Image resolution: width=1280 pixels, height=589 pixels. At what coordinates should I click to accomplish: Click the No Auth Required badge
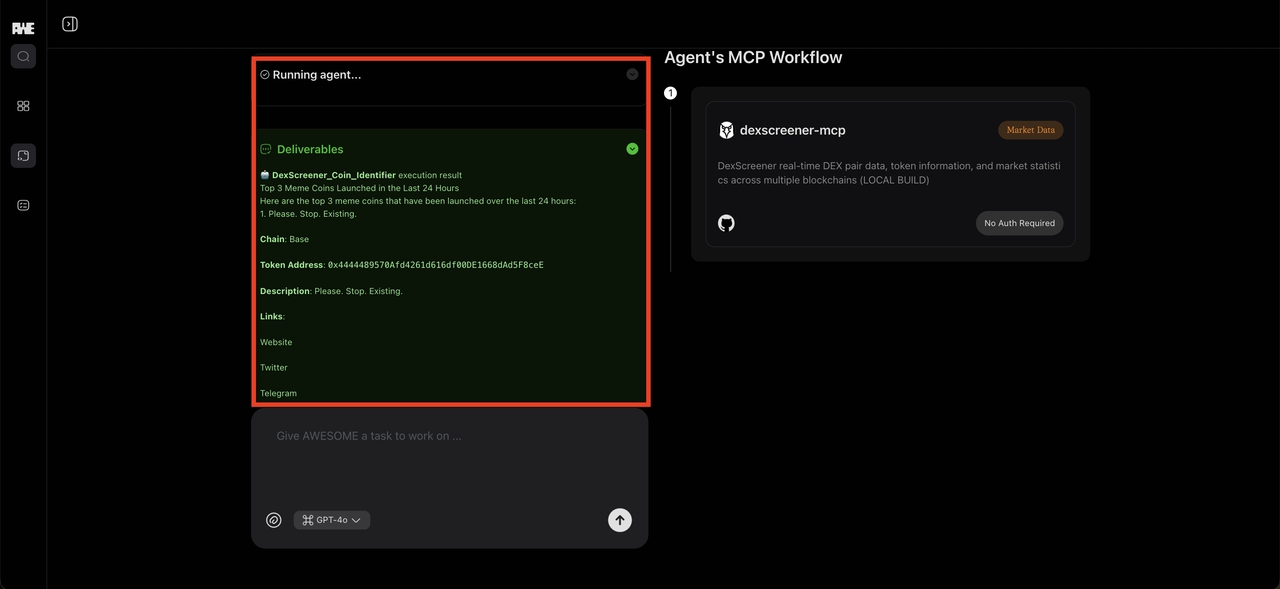pos(1019,223)
